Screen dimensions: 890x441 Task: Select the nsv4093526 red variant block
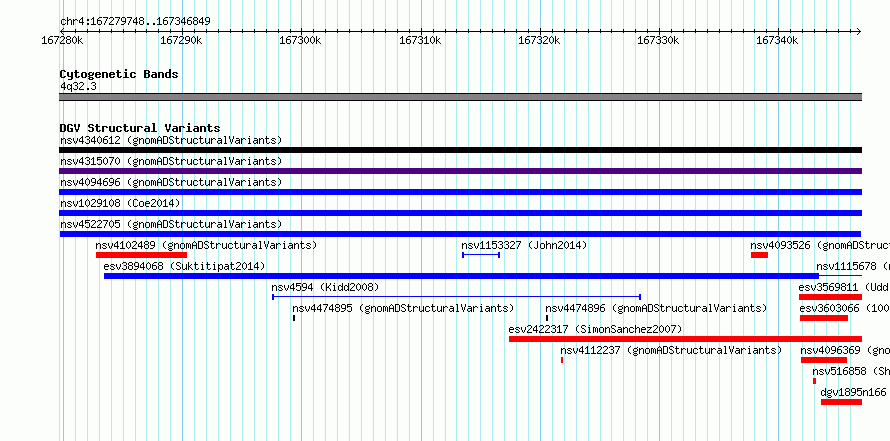point(759,255)
